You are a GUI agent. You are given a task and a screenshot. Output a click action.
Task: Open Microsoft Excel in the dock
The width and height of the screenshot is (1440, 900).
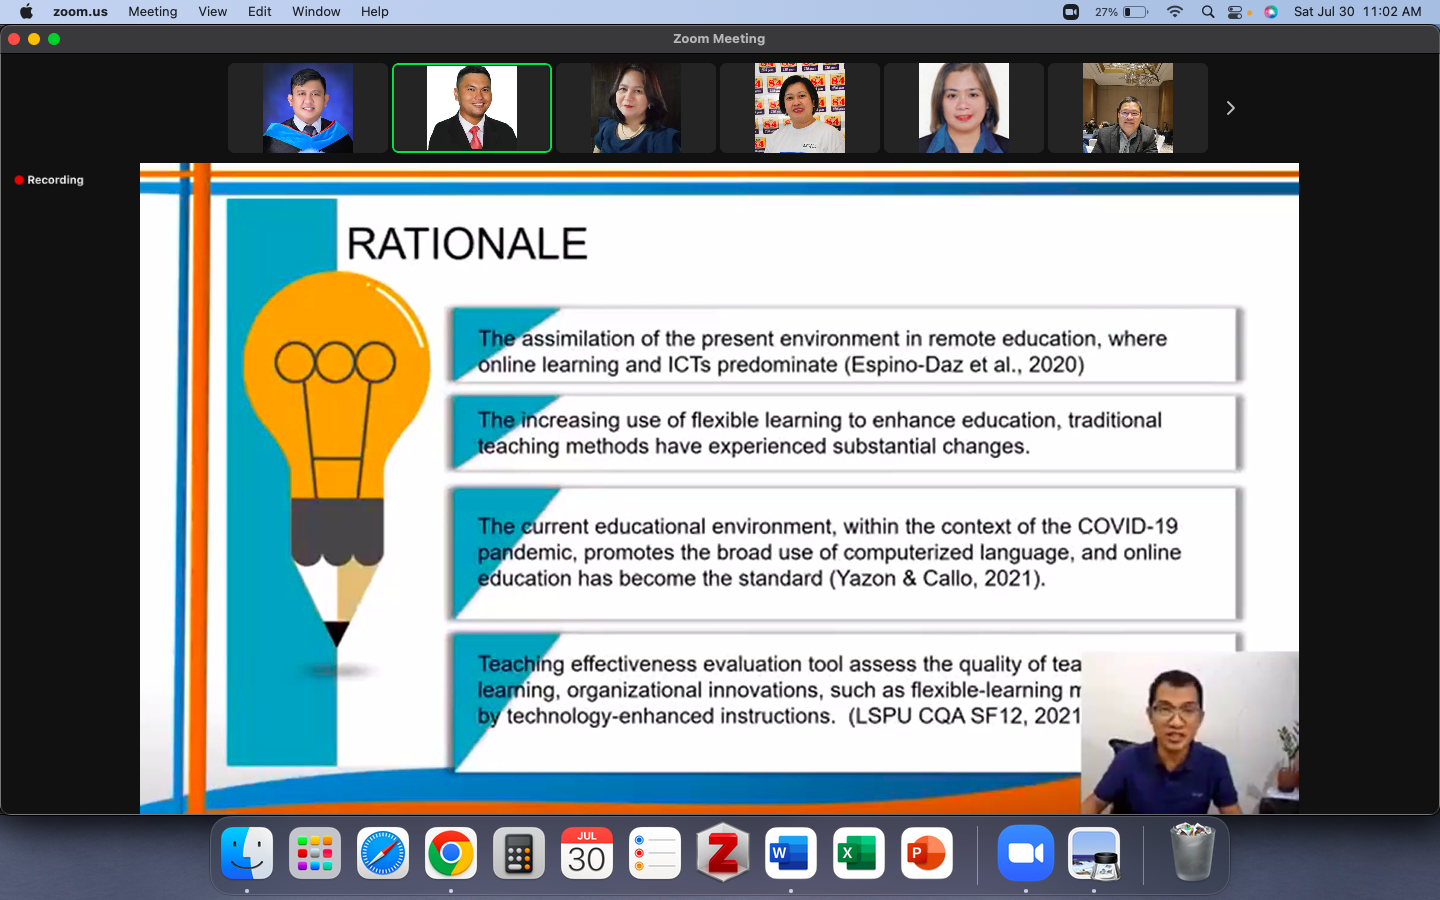[x=858, y=853]
